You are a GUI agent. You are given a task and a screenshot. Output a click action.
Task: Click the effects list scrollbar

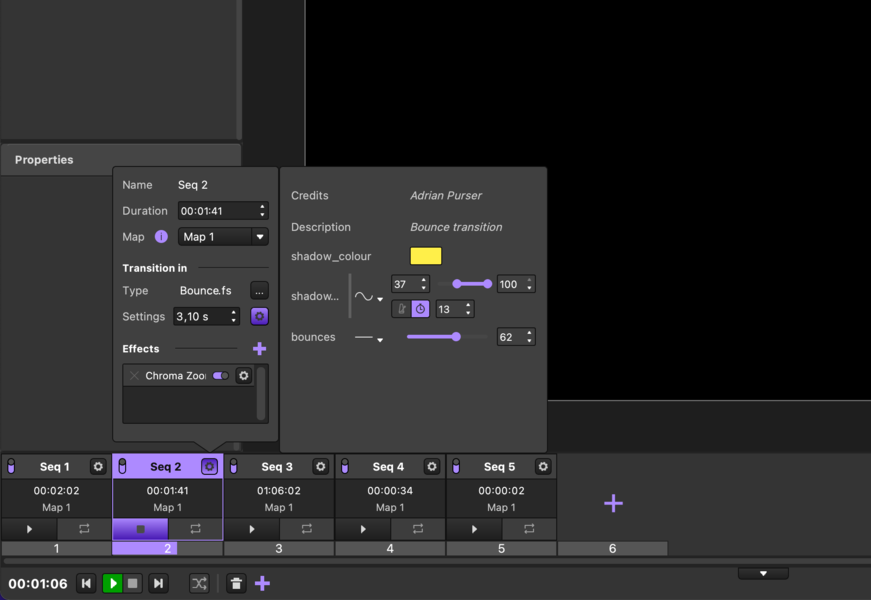(261, 393)
